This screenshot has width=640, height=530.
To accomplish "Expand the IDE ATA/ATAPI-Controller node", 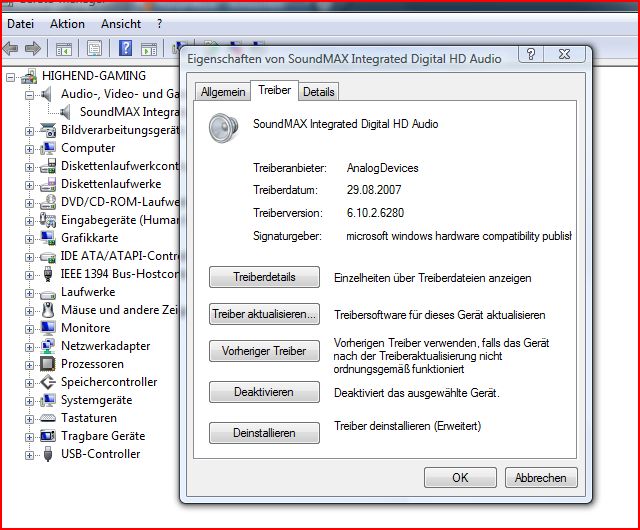I will coord(29,257).
